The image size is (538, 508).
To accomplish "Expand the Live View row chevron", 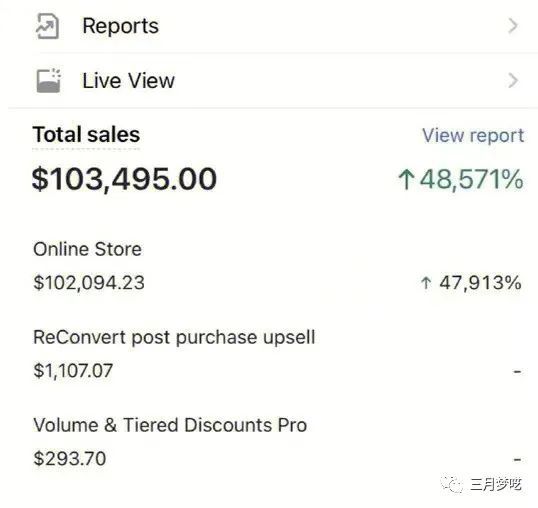I will (x=513, y=81).
